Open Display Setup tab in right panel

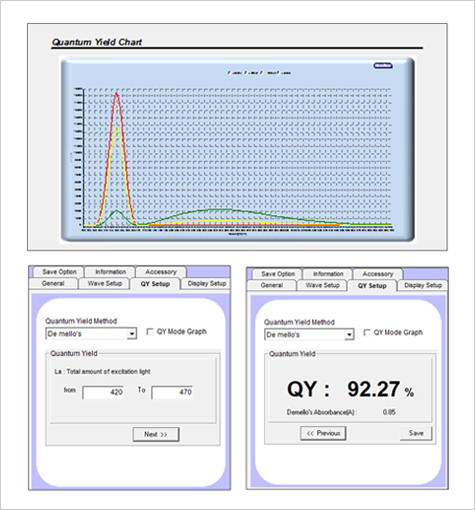click(423, 285)
